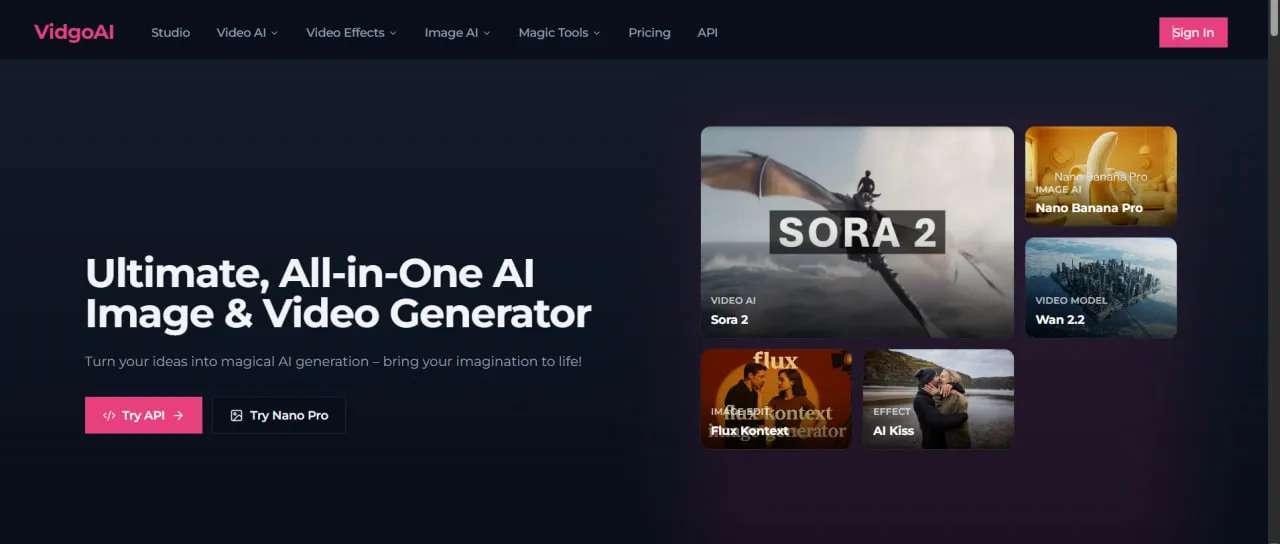Click the Try API button
This screenshot has height=544, width=1280.
point(143,415)
